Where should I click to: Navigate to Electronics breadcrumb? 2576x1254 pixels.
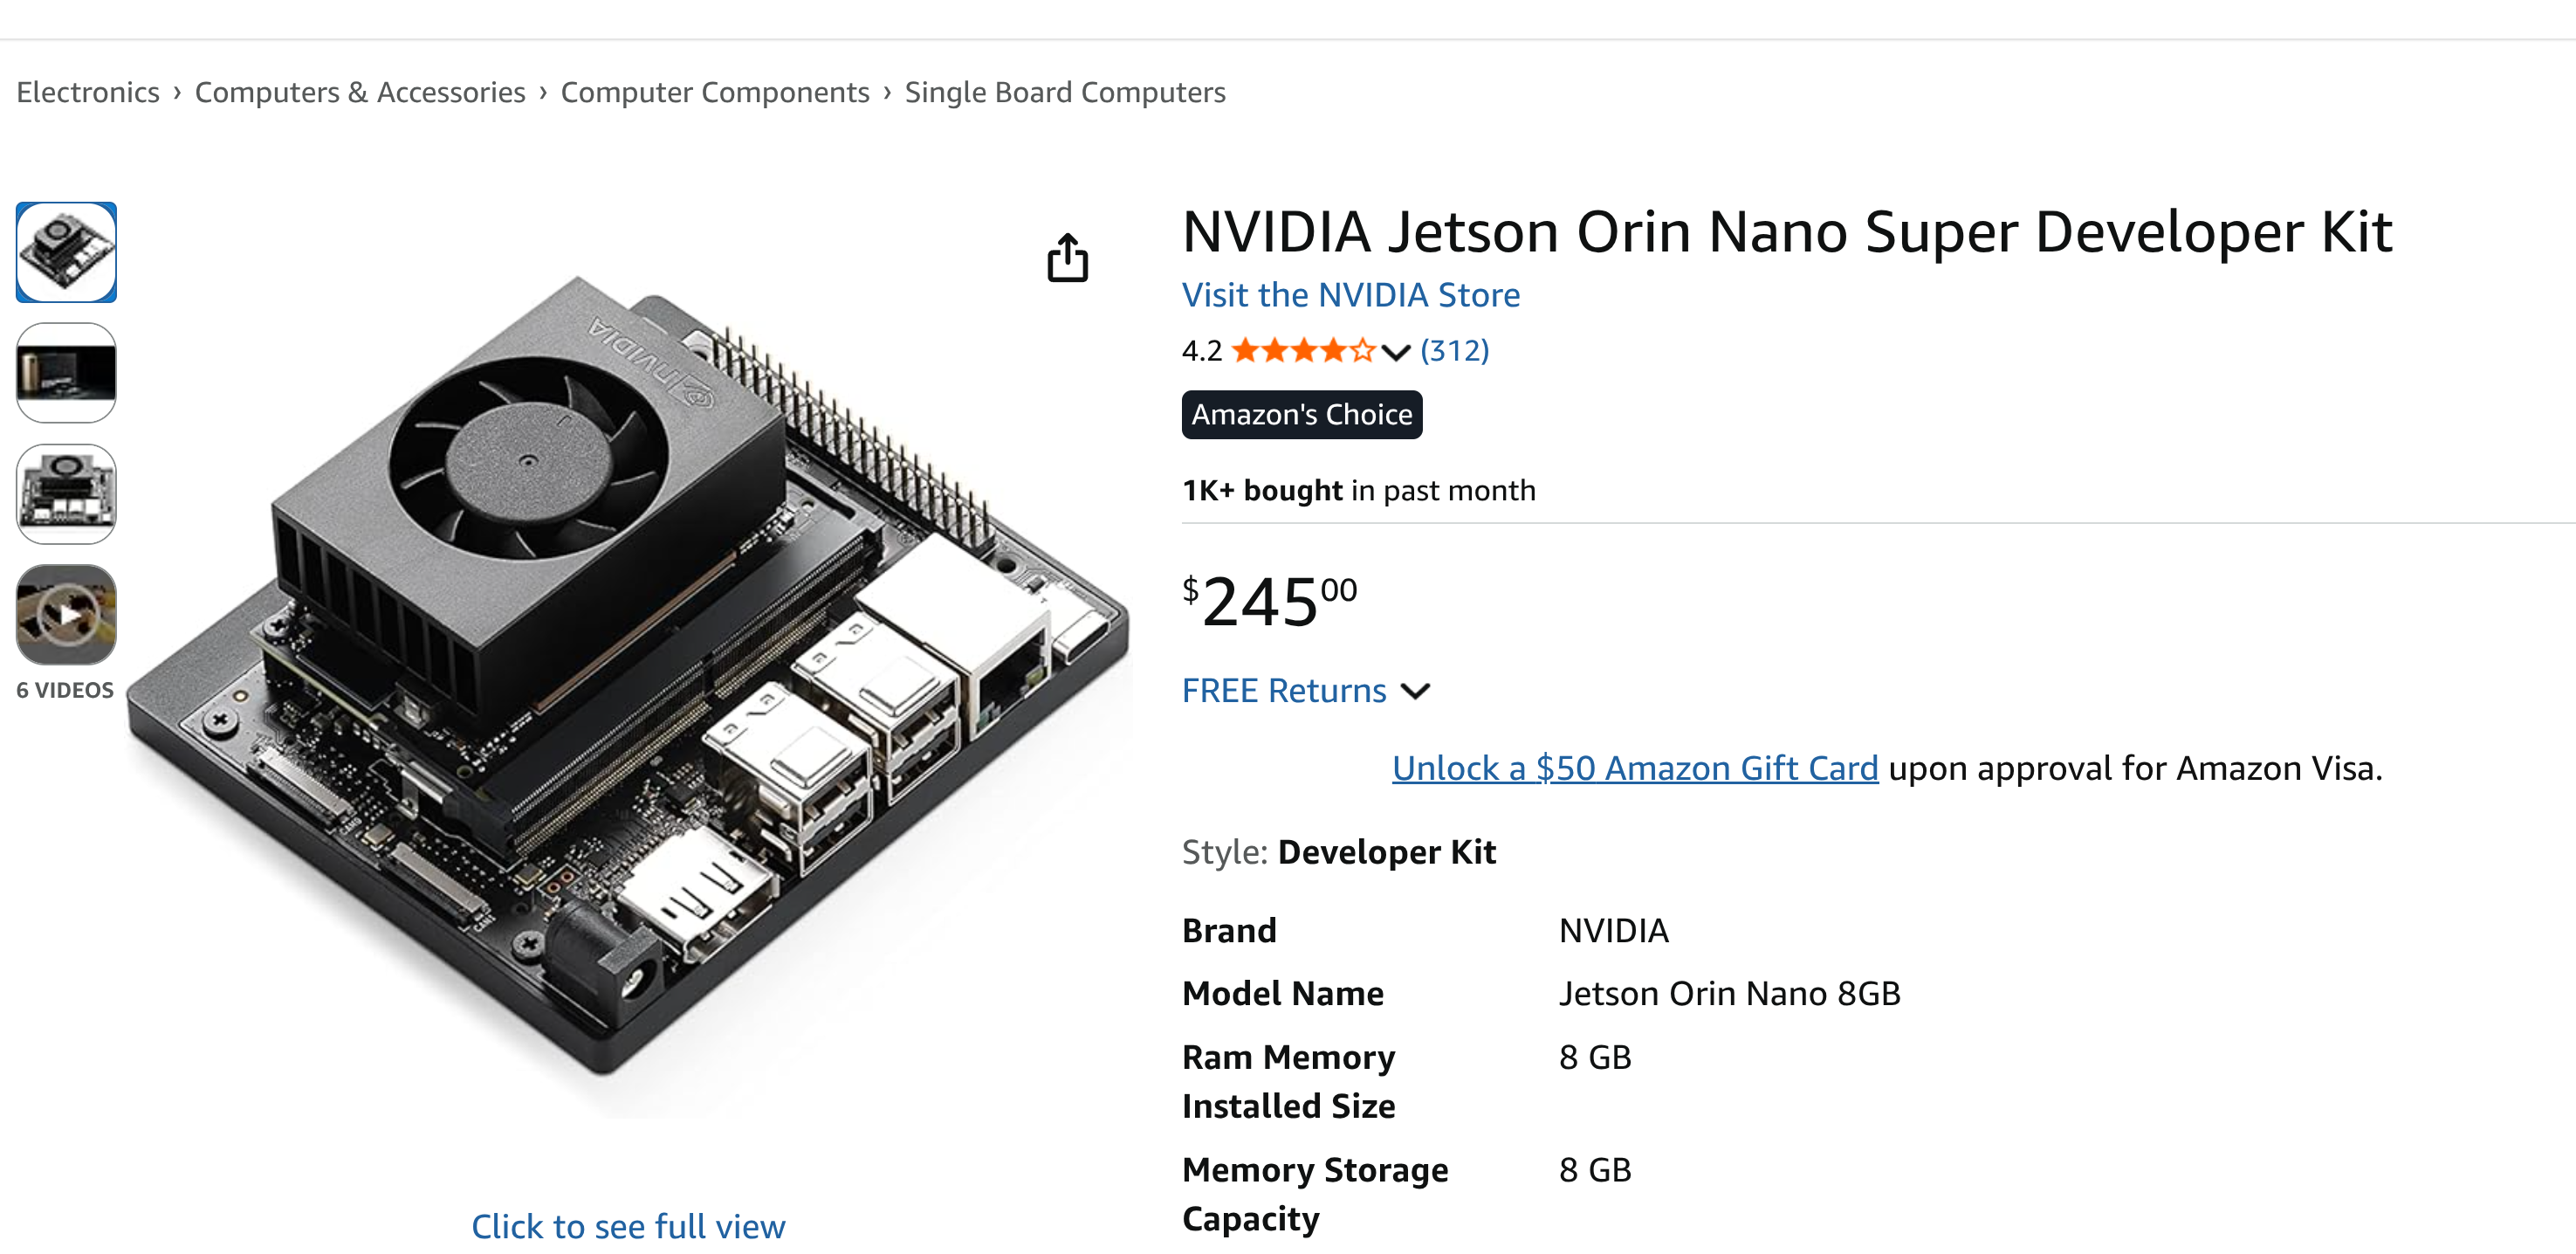point(88,92)
